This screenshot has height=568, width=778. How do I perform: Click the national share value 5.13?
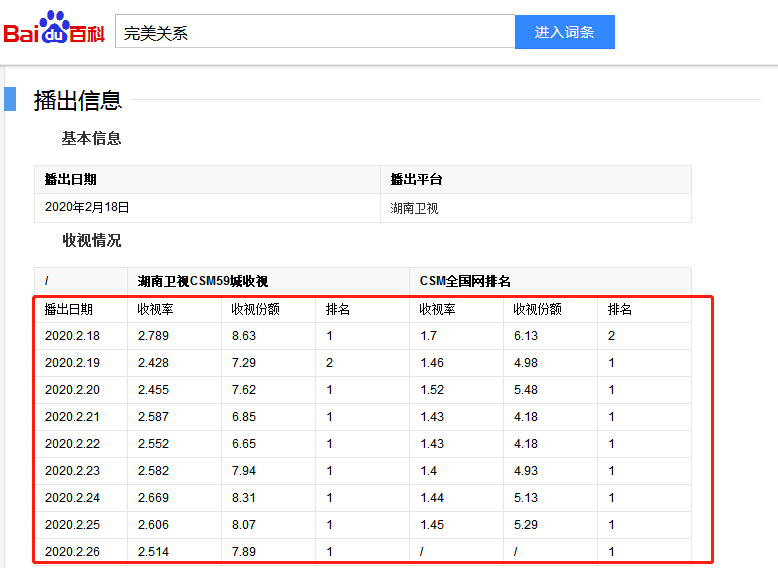tap(526, 498)
